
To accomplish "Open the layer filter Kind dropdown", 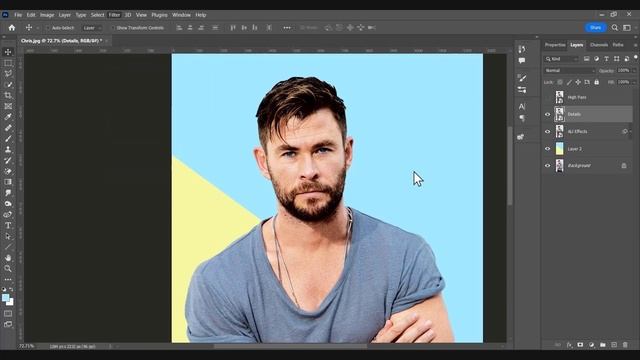I will 562,59.
